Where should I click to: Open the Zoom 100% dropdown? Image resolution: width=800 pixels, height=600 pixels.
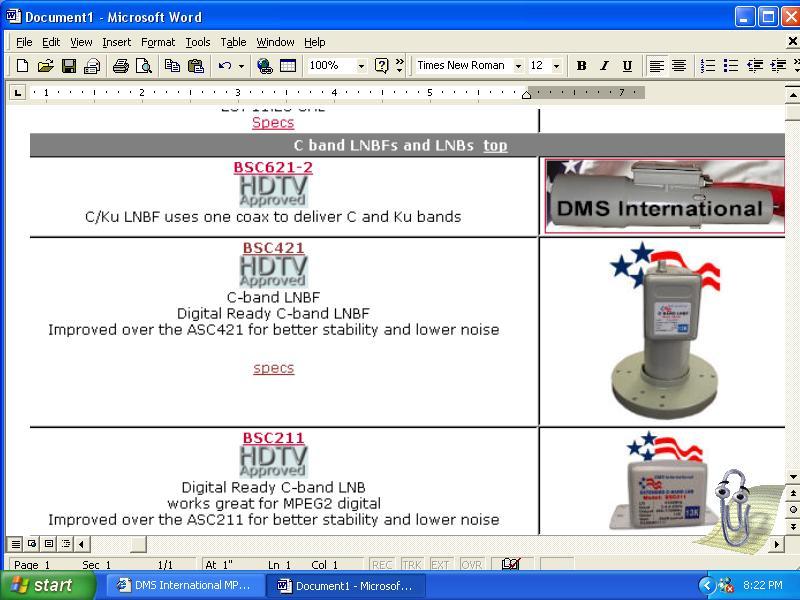pos(361,66)
